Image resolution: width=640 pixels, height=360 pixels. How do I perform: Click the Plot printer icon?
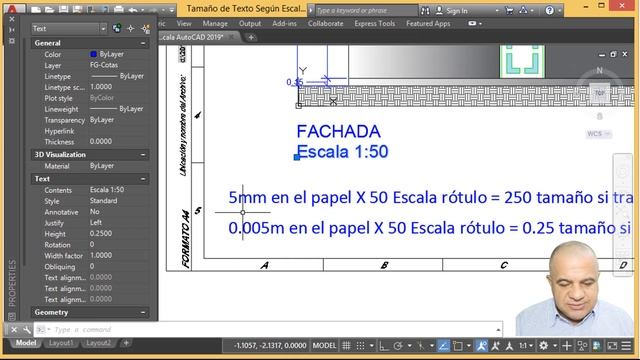point(118,9)
